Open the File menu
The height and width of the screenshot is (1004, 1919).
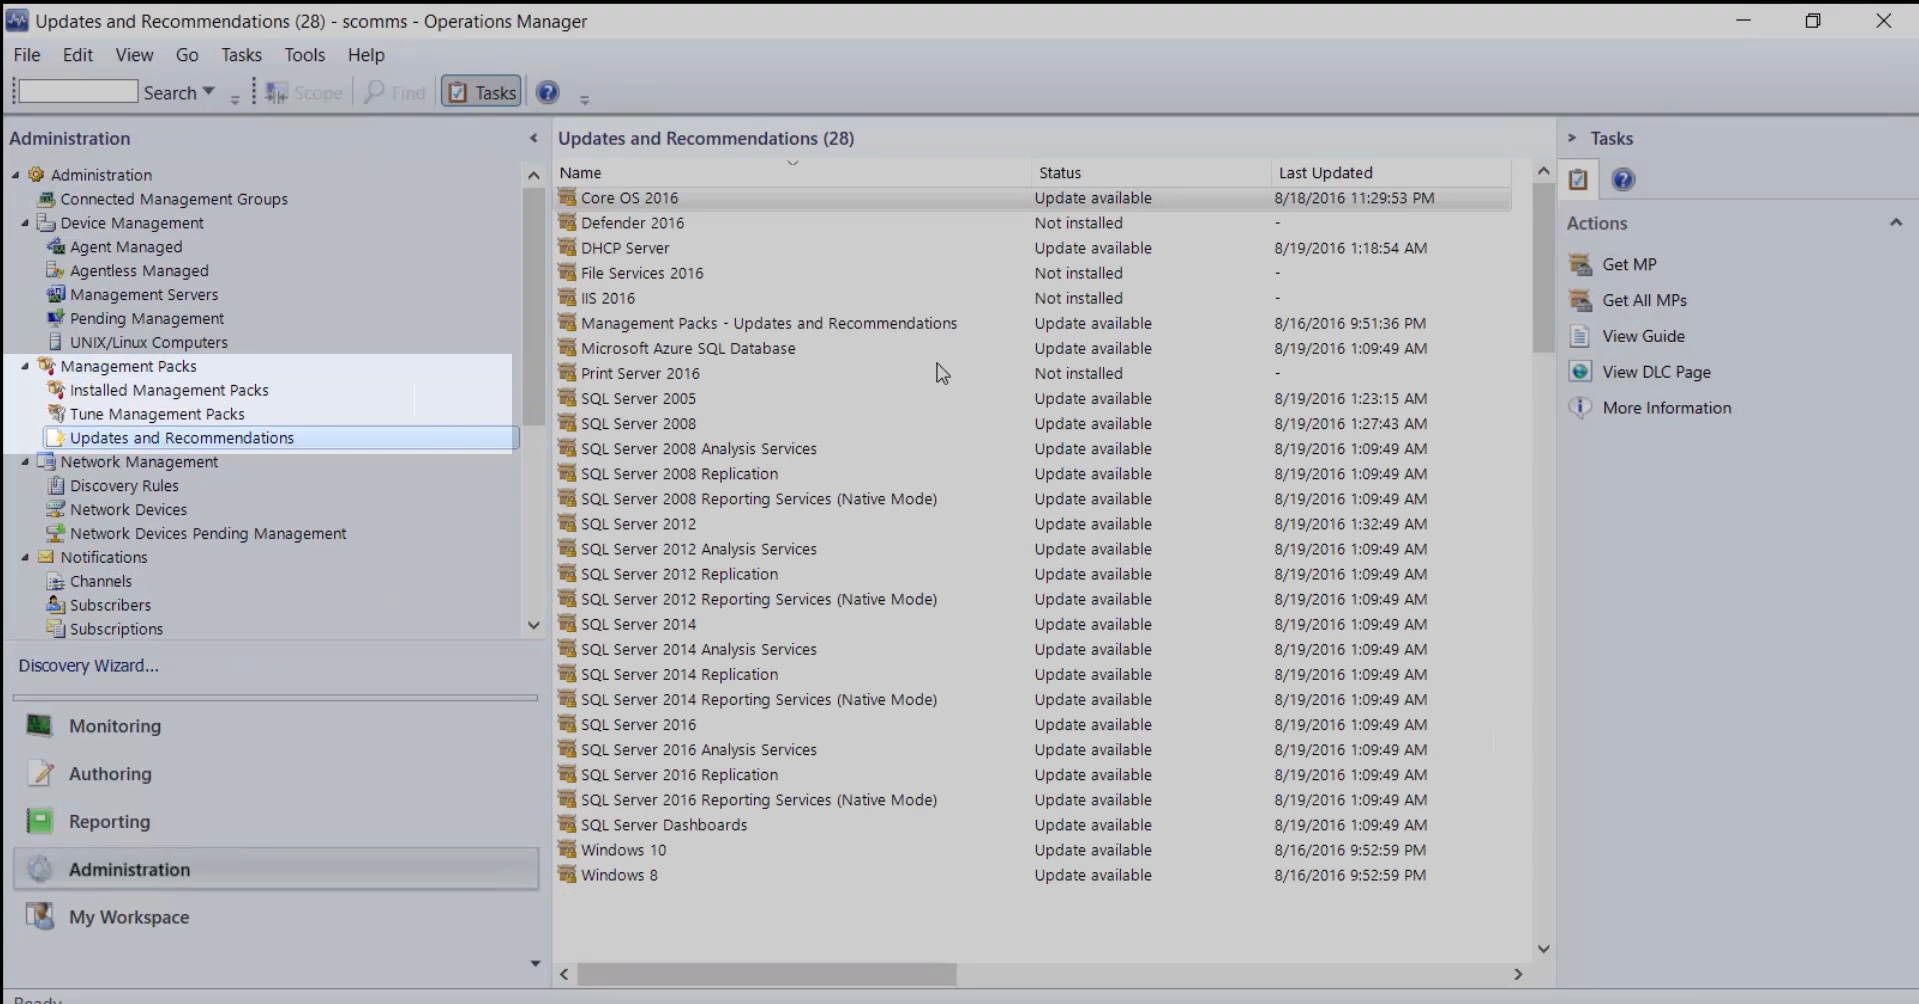click(x=27, y=55)
